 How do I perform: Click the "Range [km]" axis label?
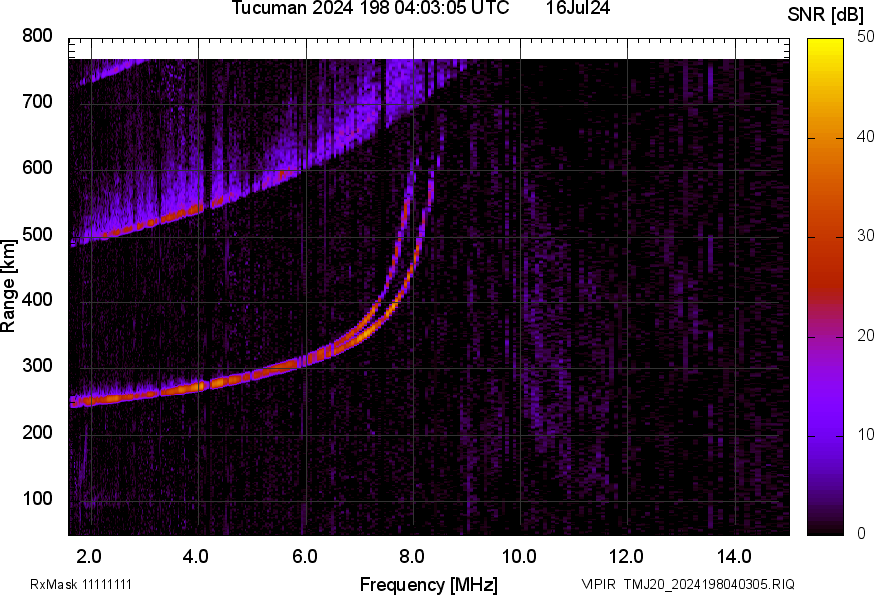pyautogui.click(x=8, y=286)
